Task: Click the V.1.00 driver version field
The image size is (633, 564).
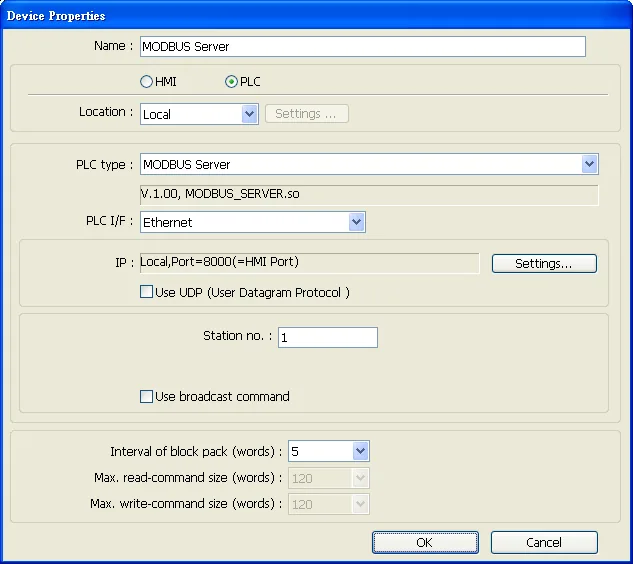Action: tap(369, 195)
